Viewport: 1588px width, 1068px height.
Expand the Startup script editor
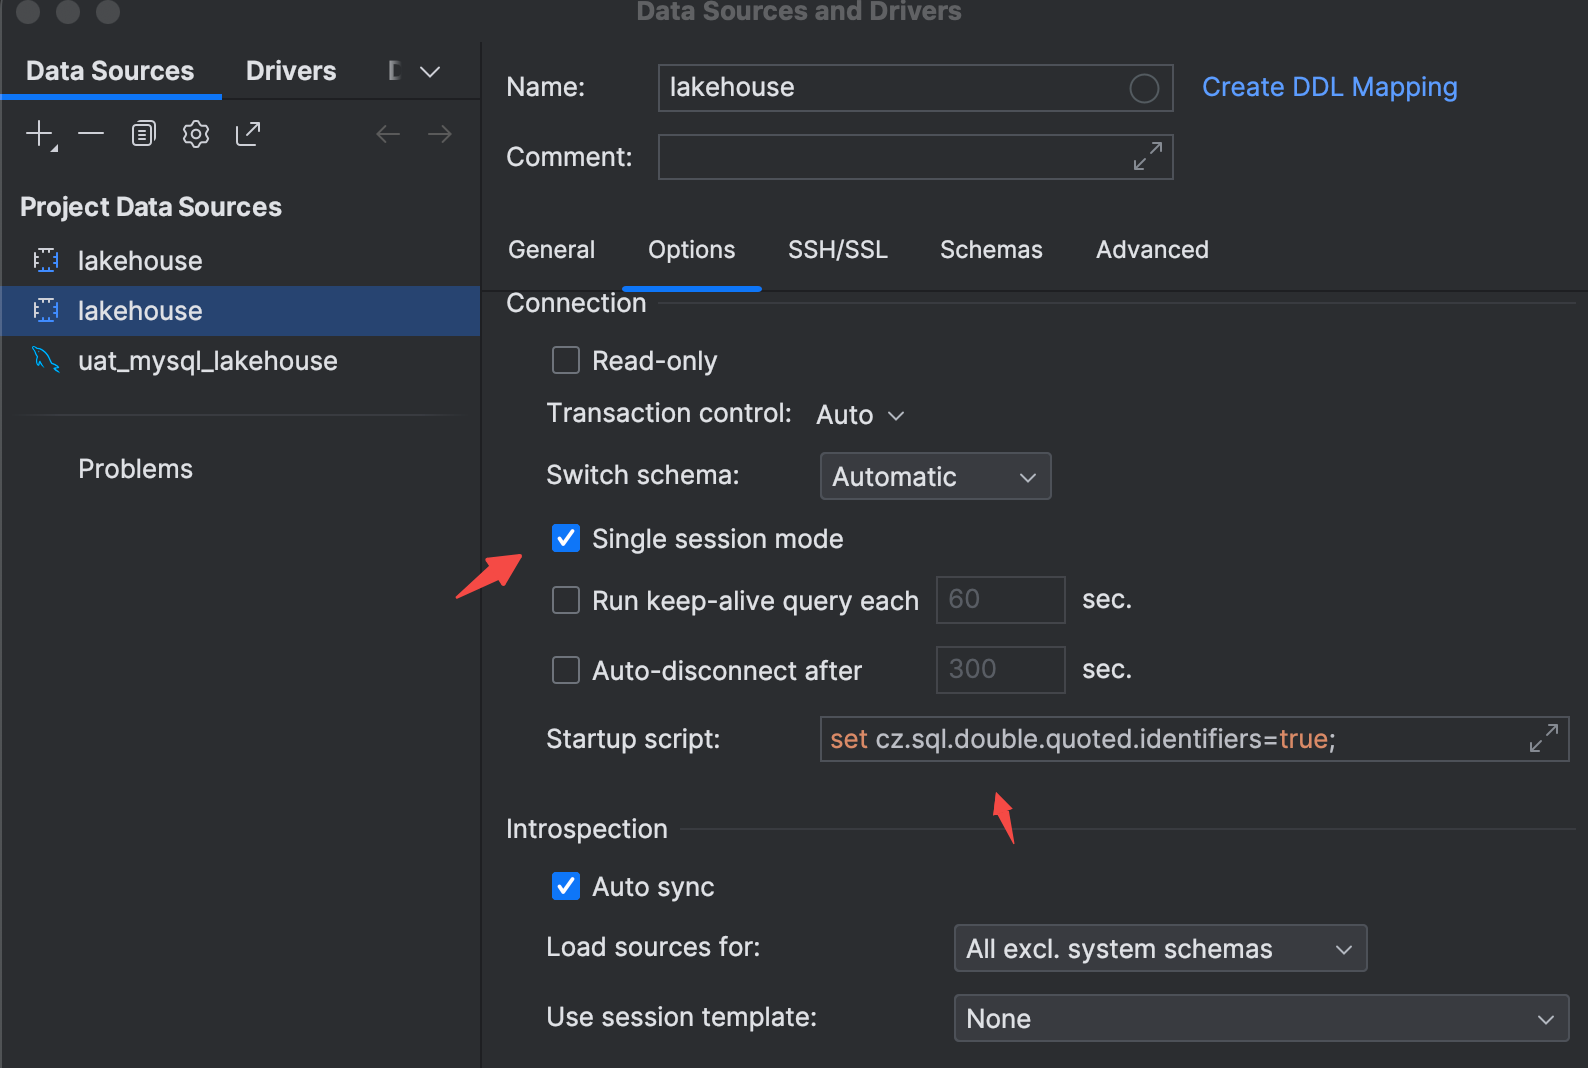coord(1544,738)
